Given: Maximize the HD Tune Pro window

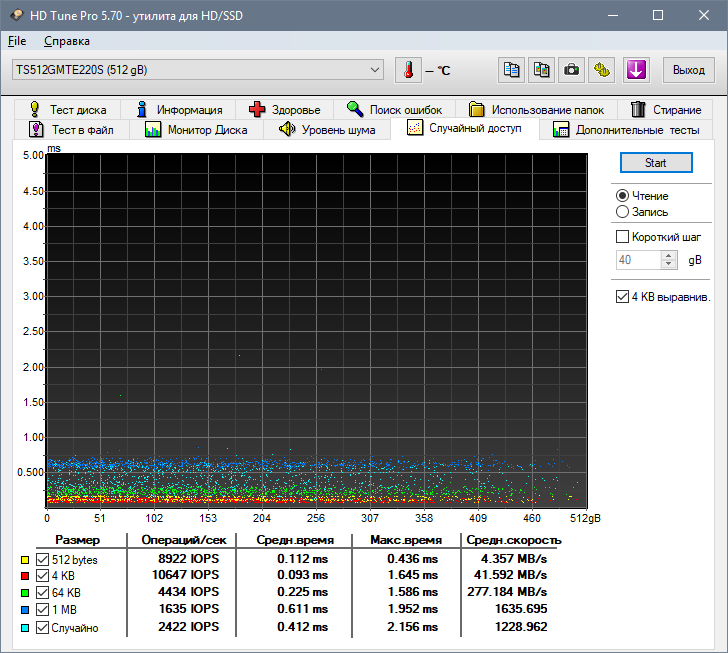Looking at the screenshot, I should (658, 15).
